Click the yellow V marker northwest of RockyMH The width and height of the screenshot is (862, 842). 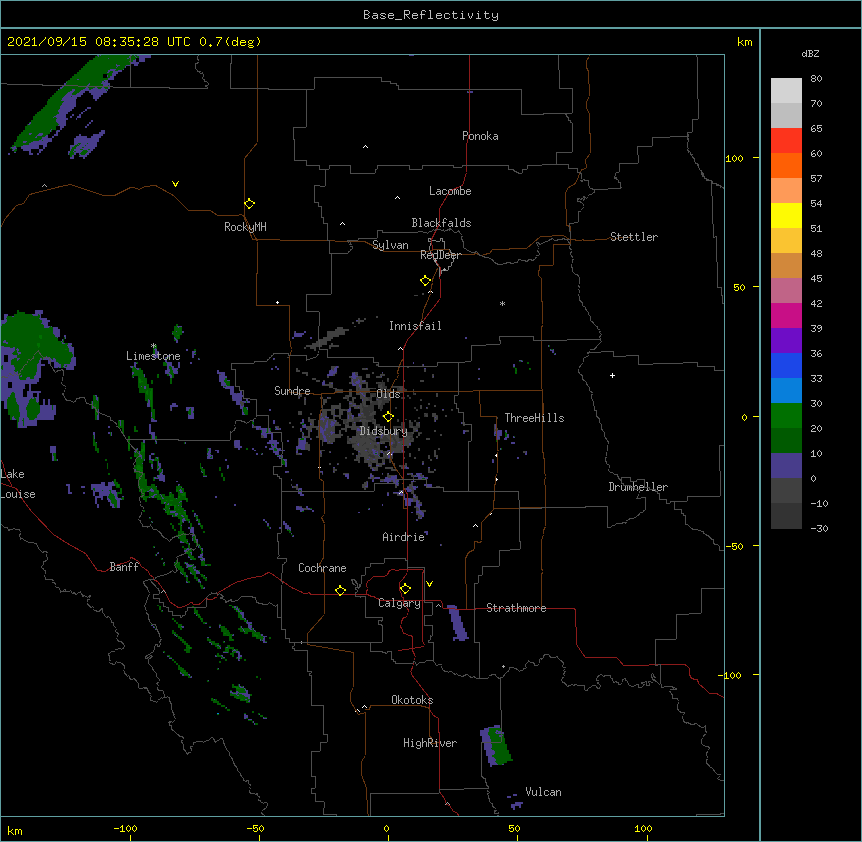point(175,184)
